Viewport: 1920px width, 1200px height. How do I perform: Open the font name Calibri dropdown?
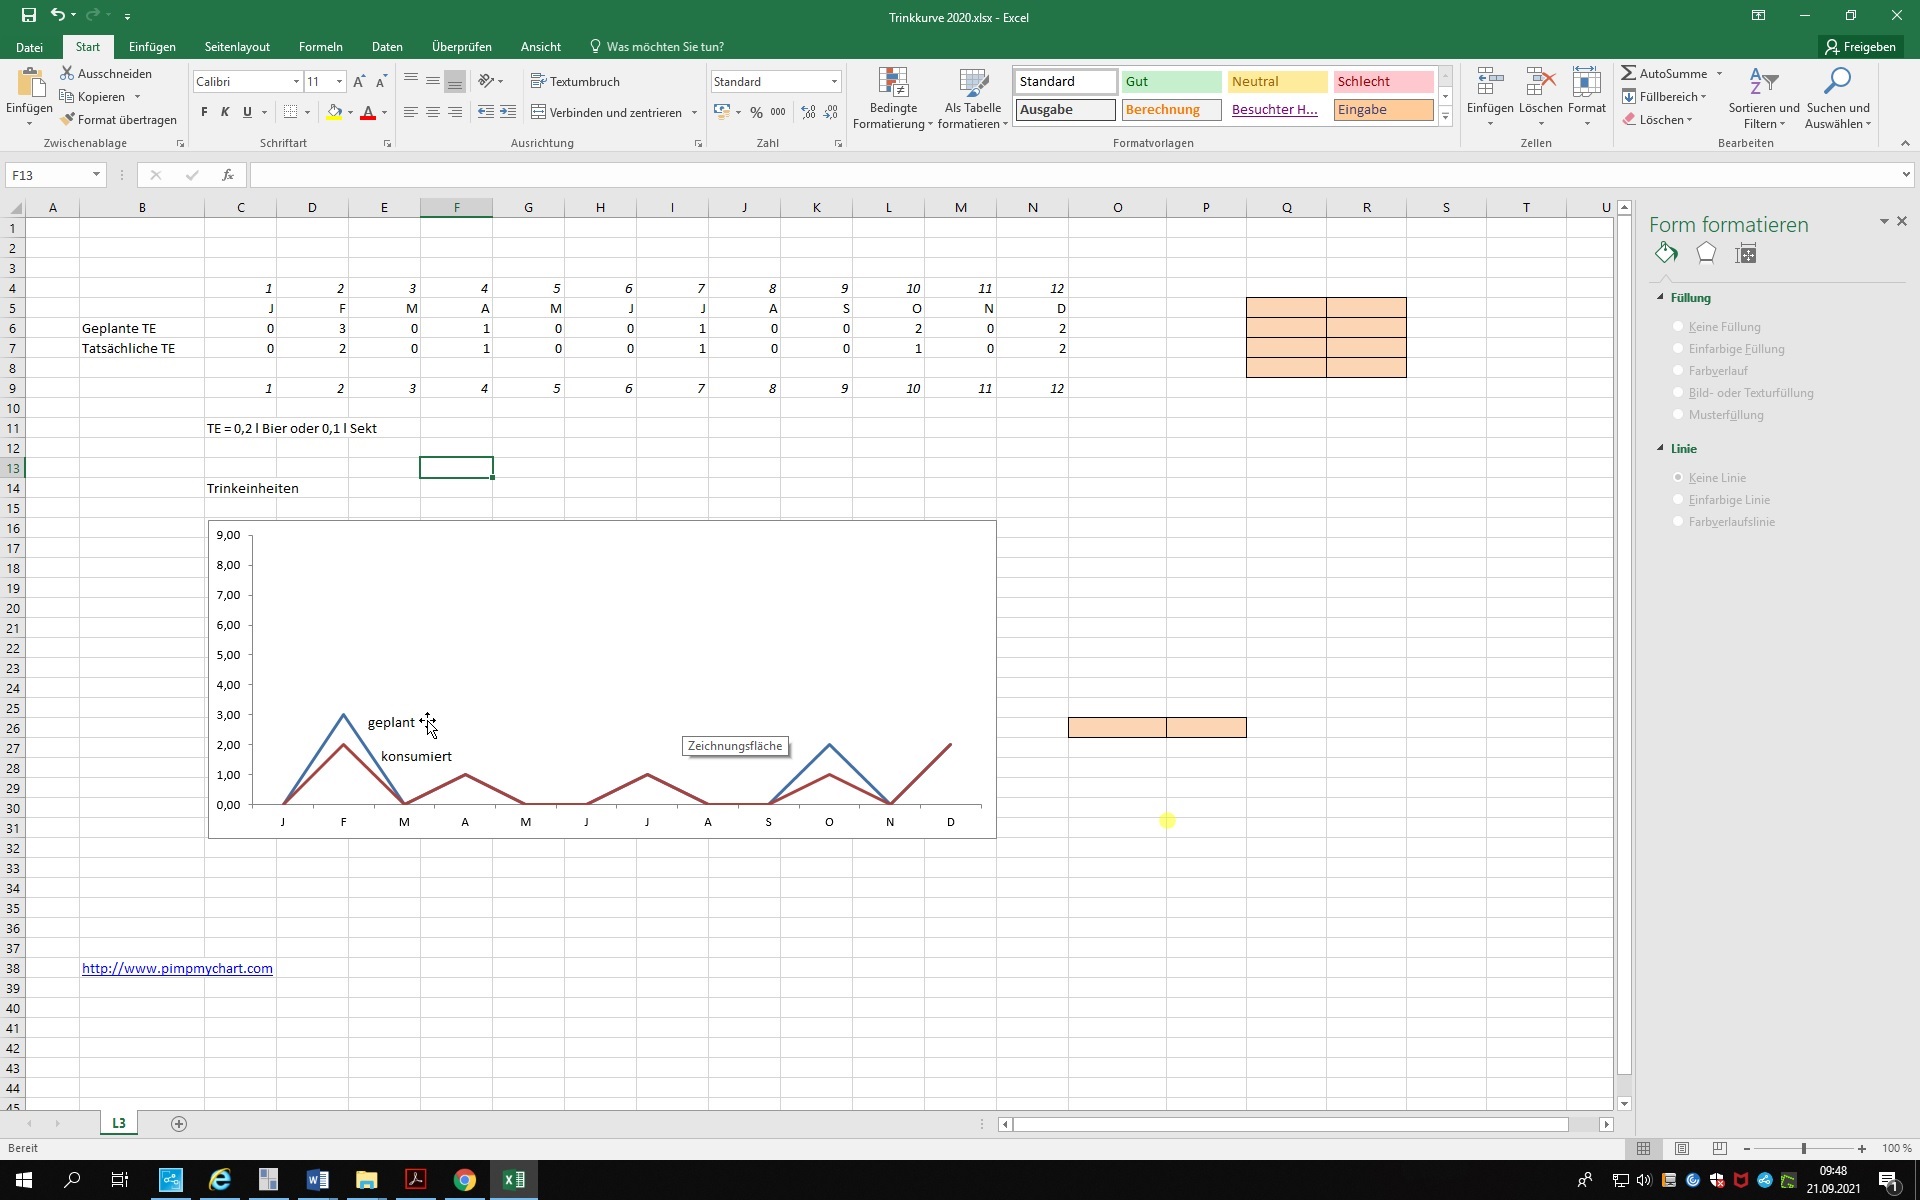coord(296,81)
